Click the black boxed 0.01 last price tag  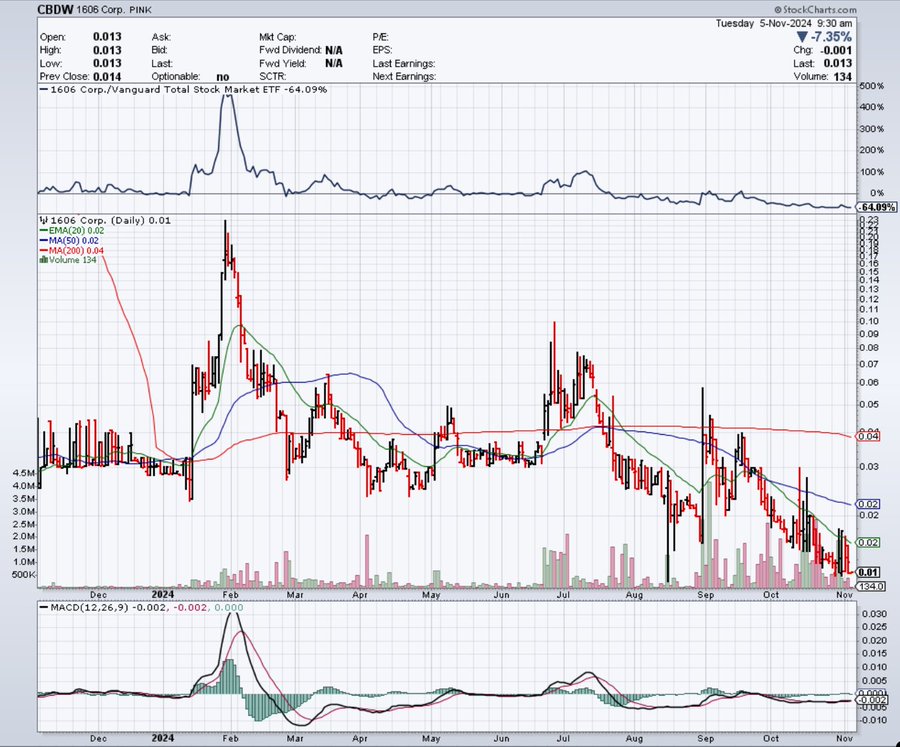868,572
